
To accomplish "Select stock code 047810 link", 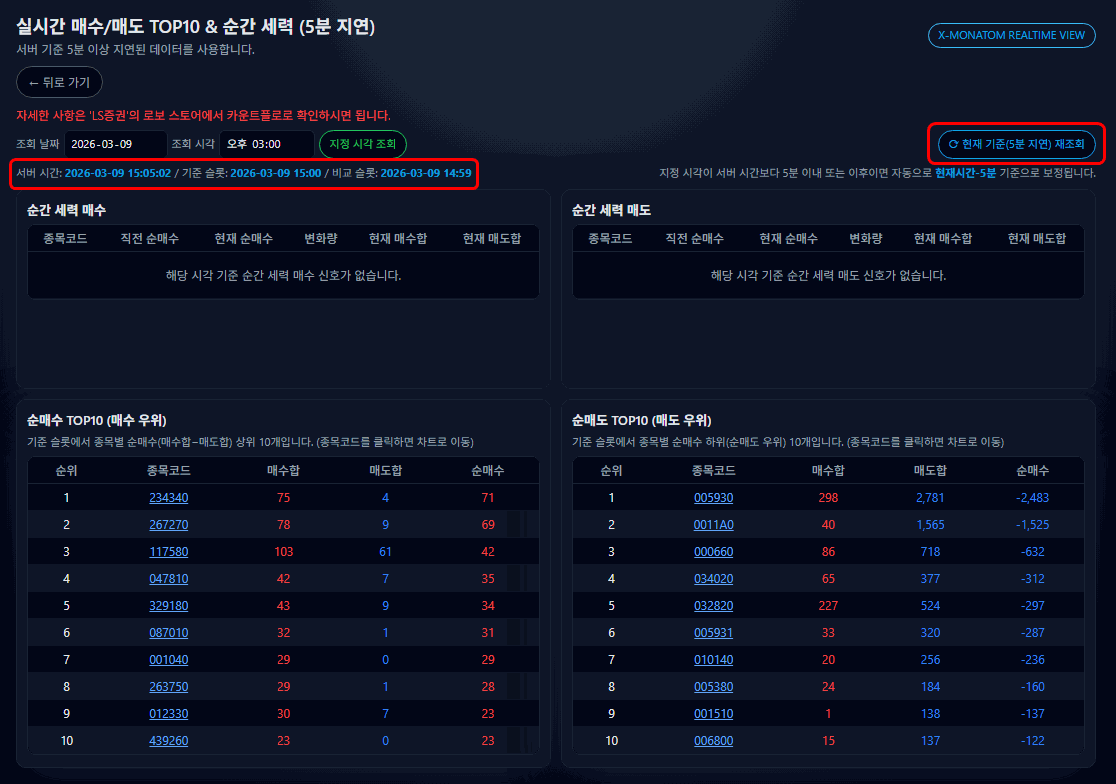I will click(x=168, y=579).
